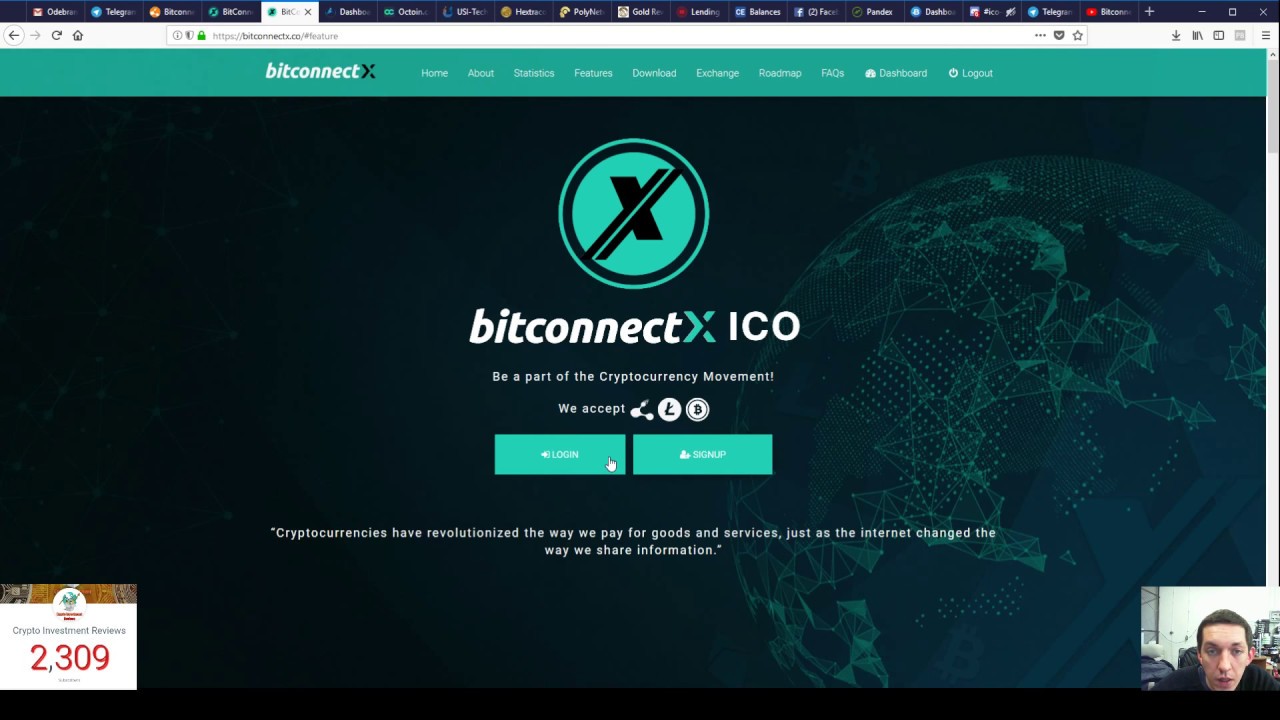Switch to the Hextracoin browser tab
Screen dimensions: 1280x720
522,12
